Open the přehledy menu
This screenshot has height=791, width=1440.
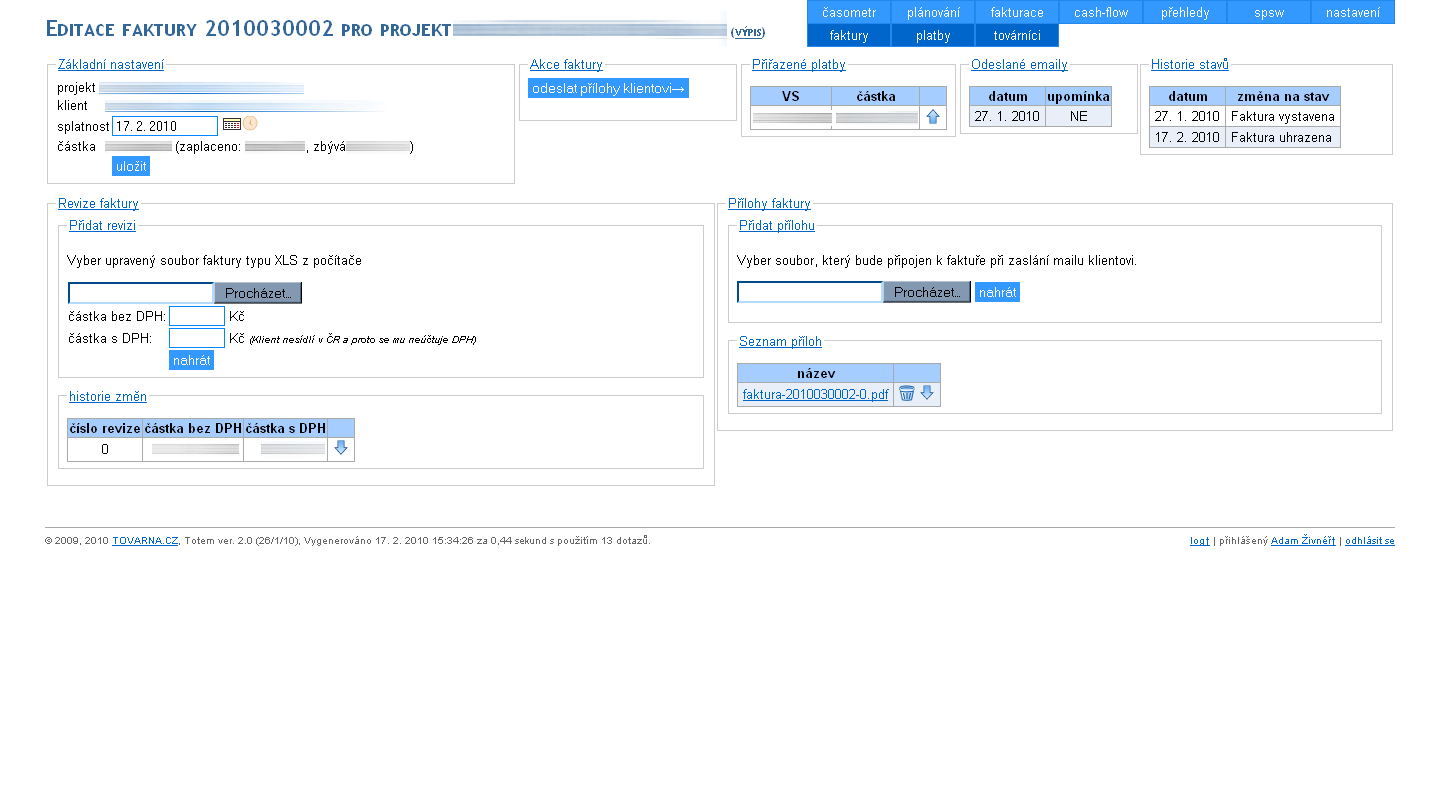pyautogui.click(x=1185, y=12)
